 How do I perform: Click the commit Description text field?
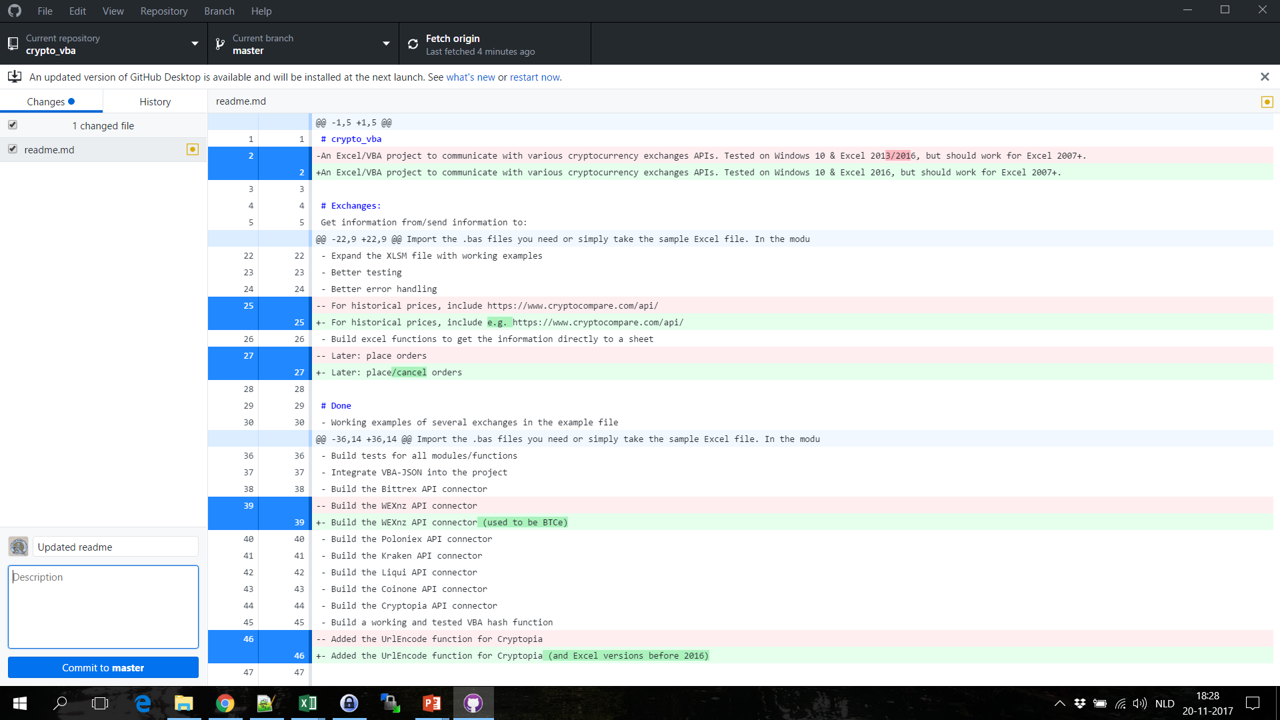point(103,607)
